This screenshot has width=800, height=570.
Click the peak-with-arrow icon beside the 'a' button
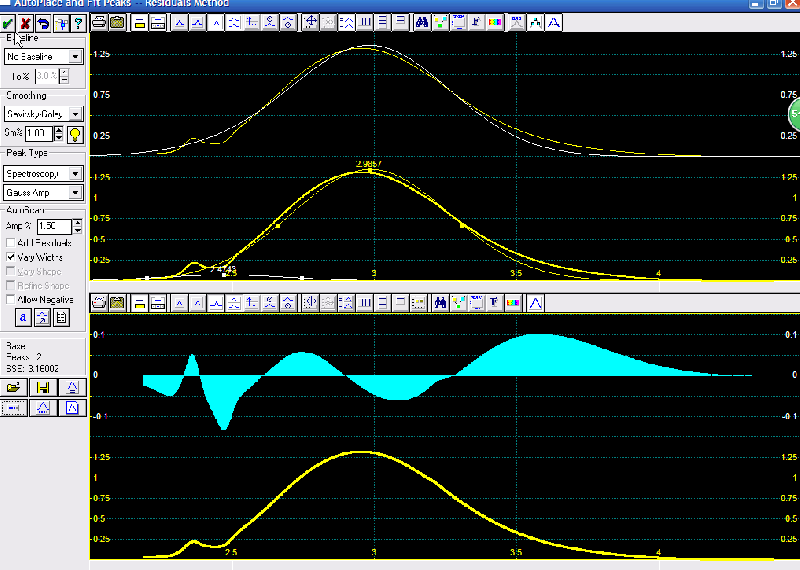pos(42,317)
